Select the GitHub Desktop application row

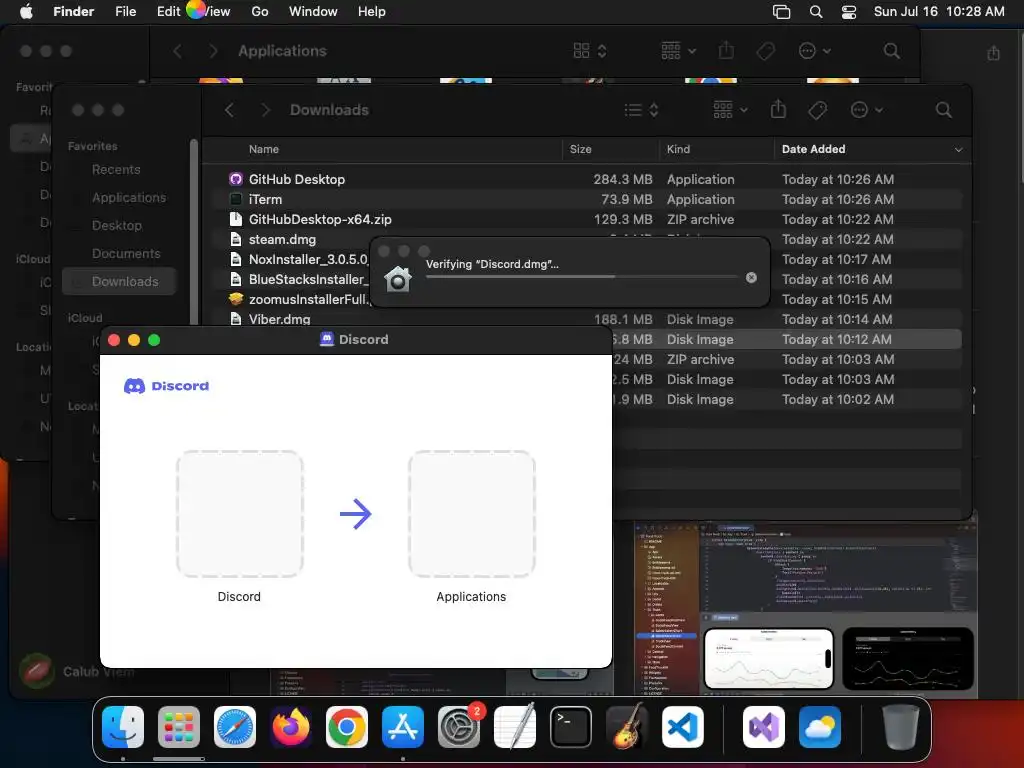tap(588, 179)
